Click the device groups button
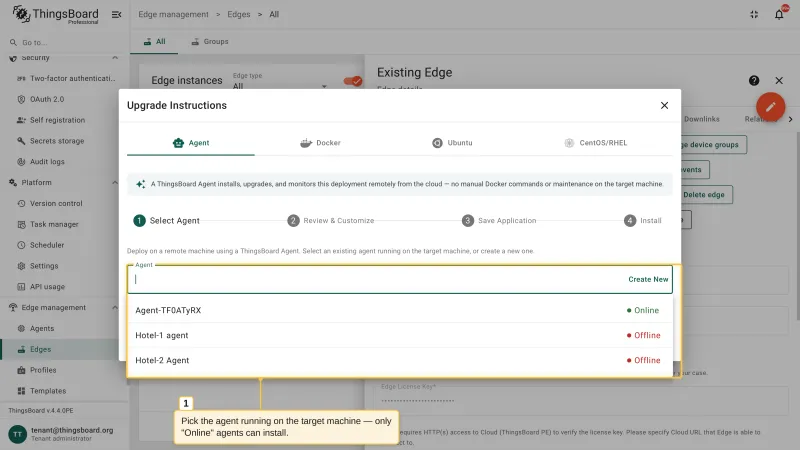 tap(714, 144)
